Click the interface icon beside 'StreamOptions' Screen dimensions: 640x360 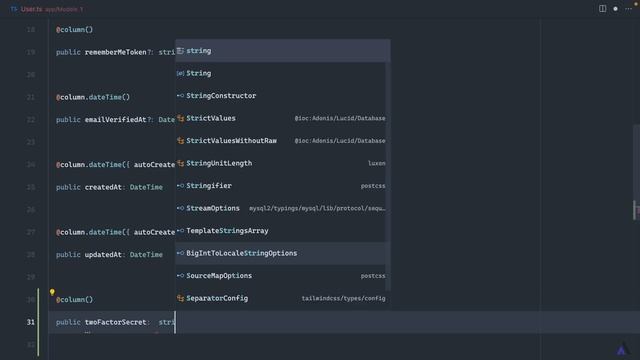tap(180, 208)
